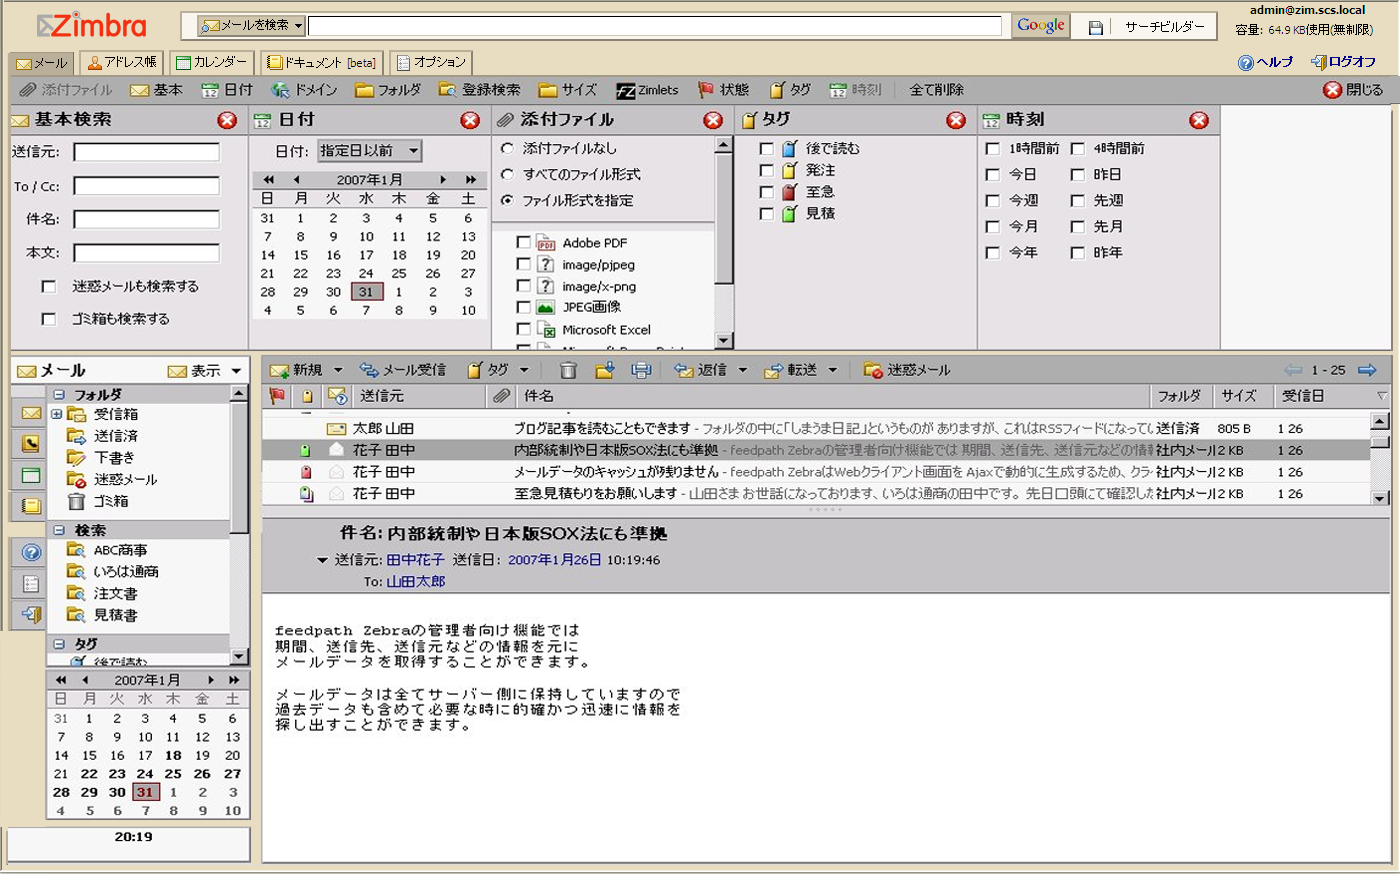
Task: Expand the 受信箱 folder
Action: (57, 414)
